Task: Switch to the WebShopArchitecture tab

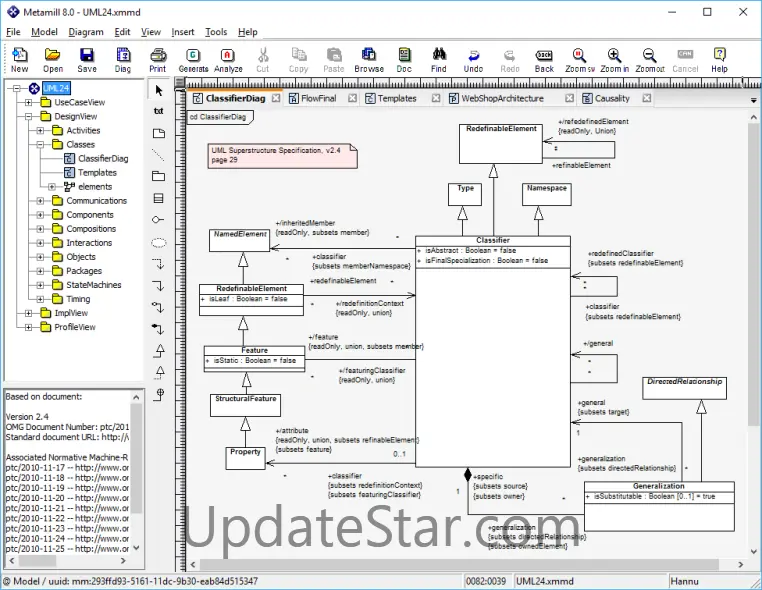Action: pyautogui.click(x=502, y=98)
